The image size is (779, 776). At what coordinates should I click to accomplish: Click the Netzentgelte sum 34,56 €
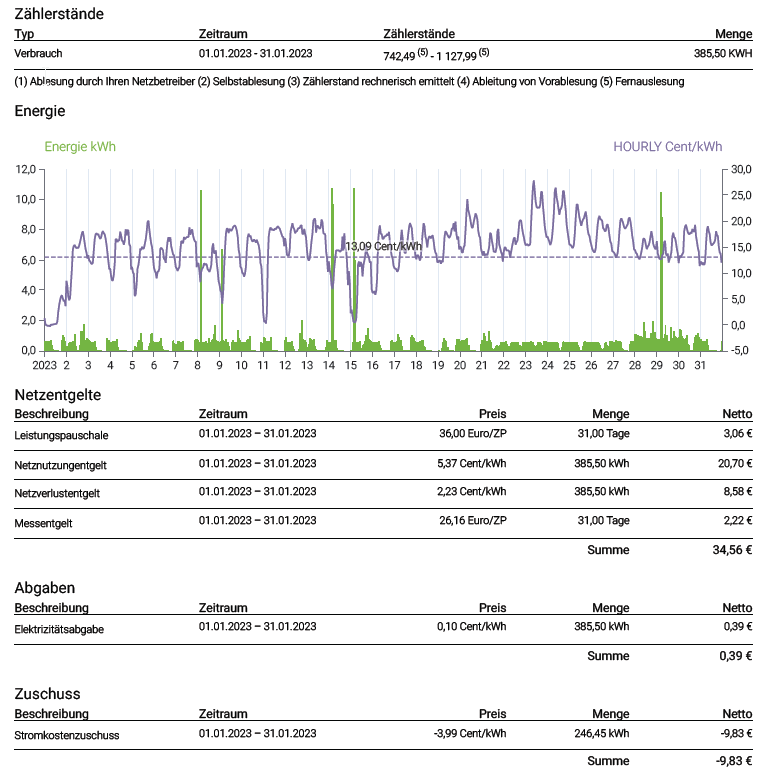click(x=732, y=549)
